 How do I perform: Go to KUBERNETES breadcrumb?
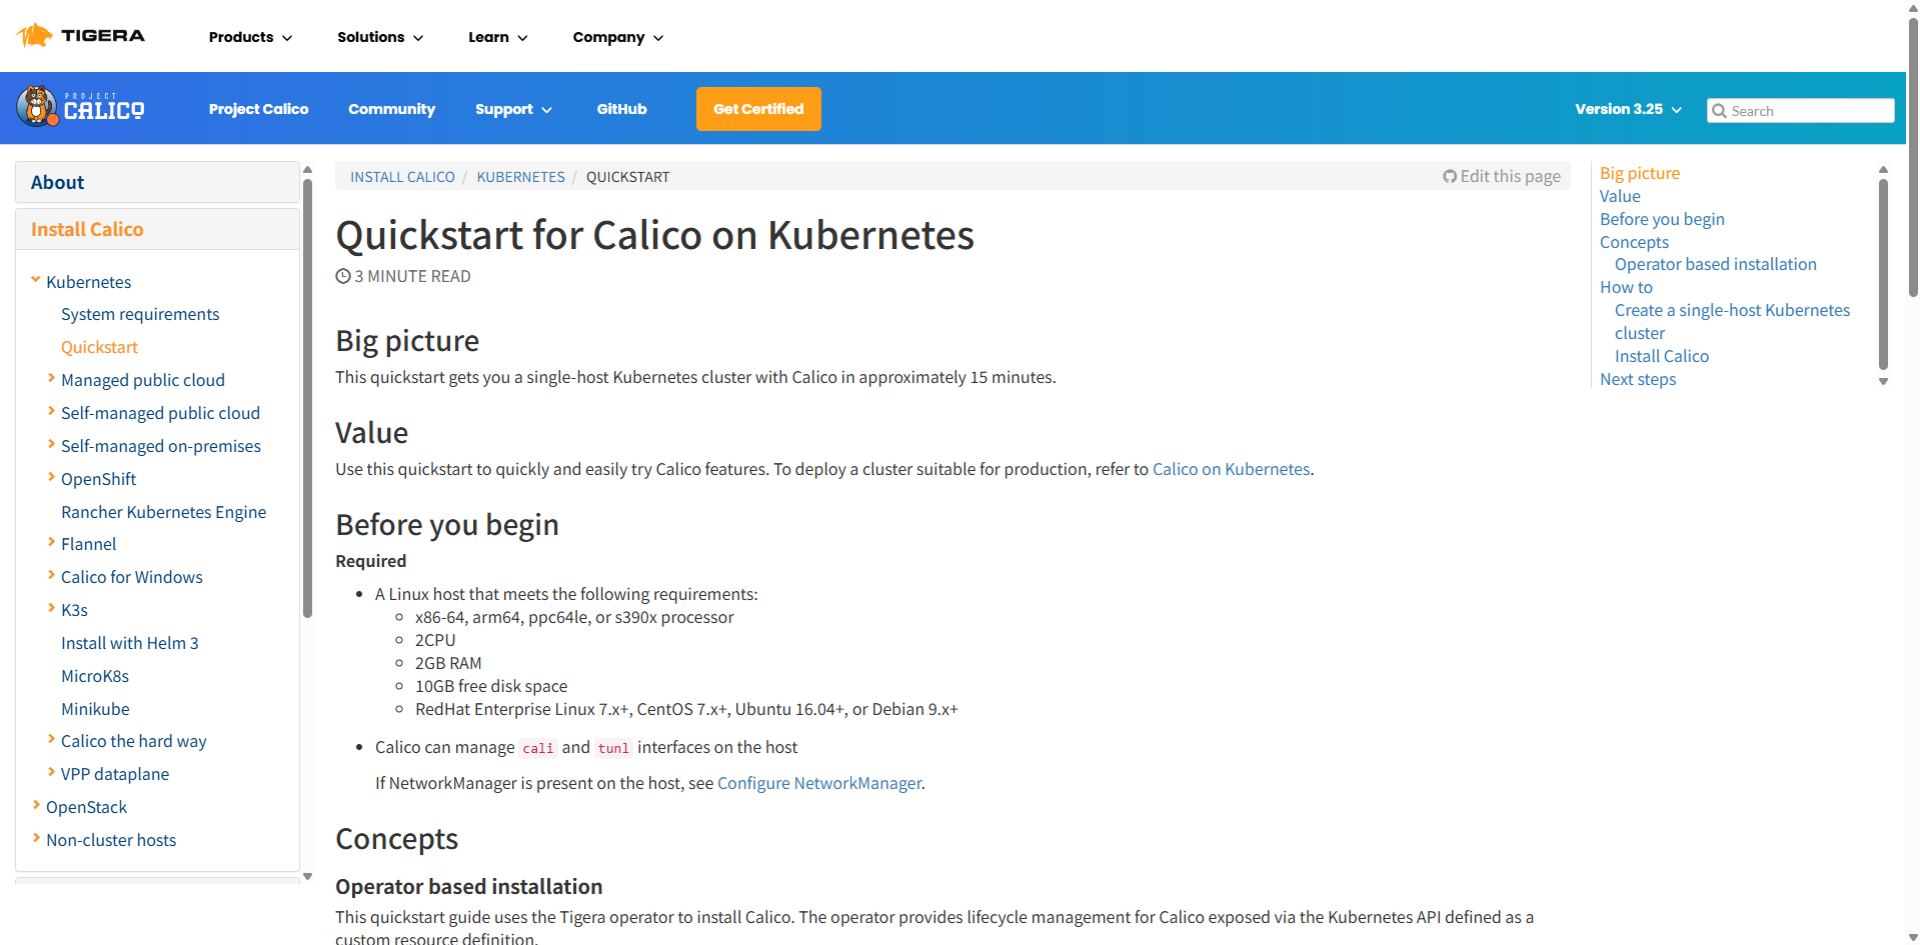[x=520, y=177]
